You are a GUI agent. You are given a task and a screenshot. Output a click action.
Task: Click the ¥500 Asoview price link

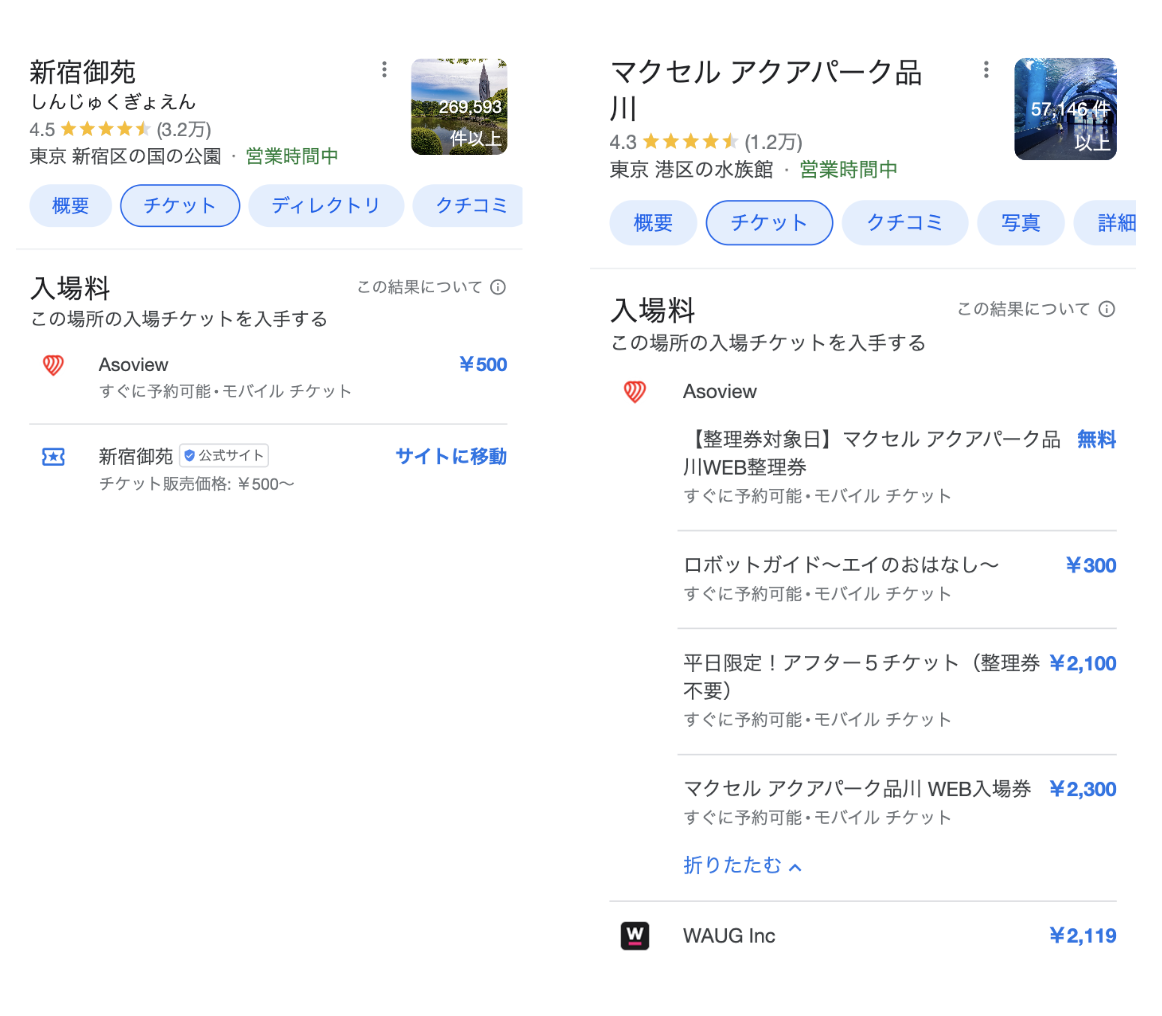(x=483, y=365)
